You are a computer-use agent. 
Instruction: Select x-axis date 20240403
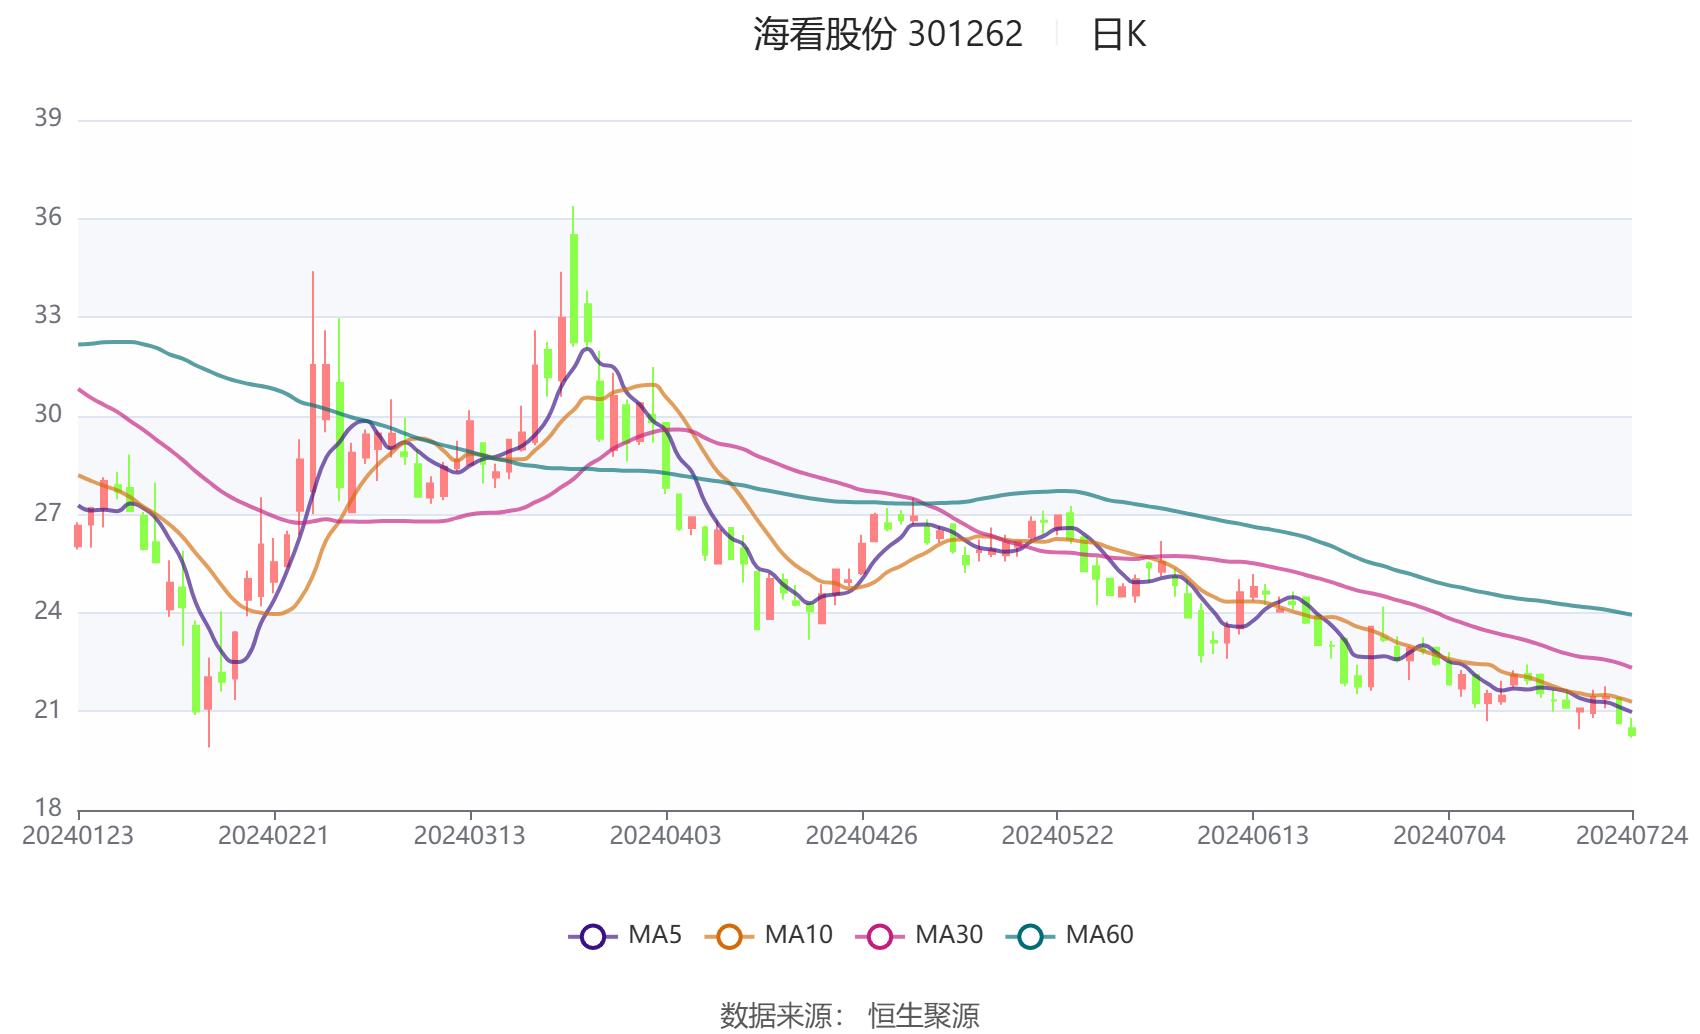pos(666,836)
